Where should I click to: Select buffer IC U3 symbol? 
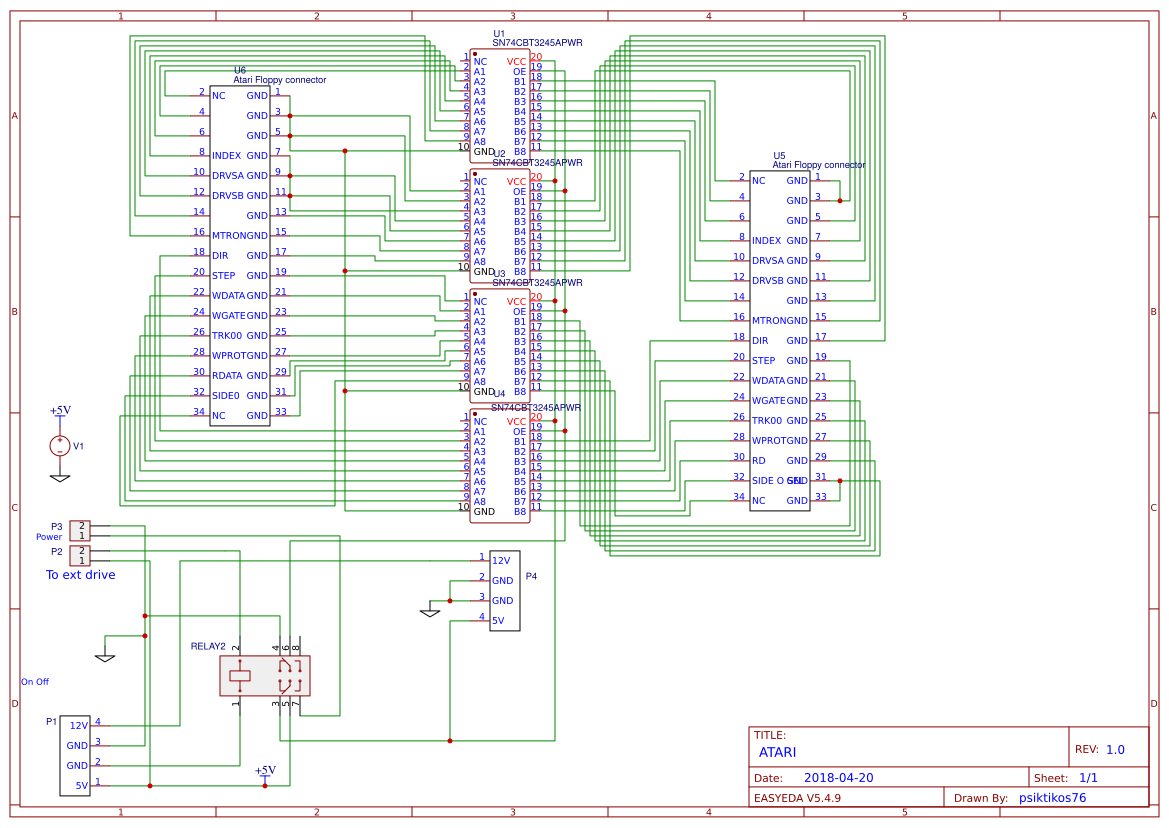point(500,345)
